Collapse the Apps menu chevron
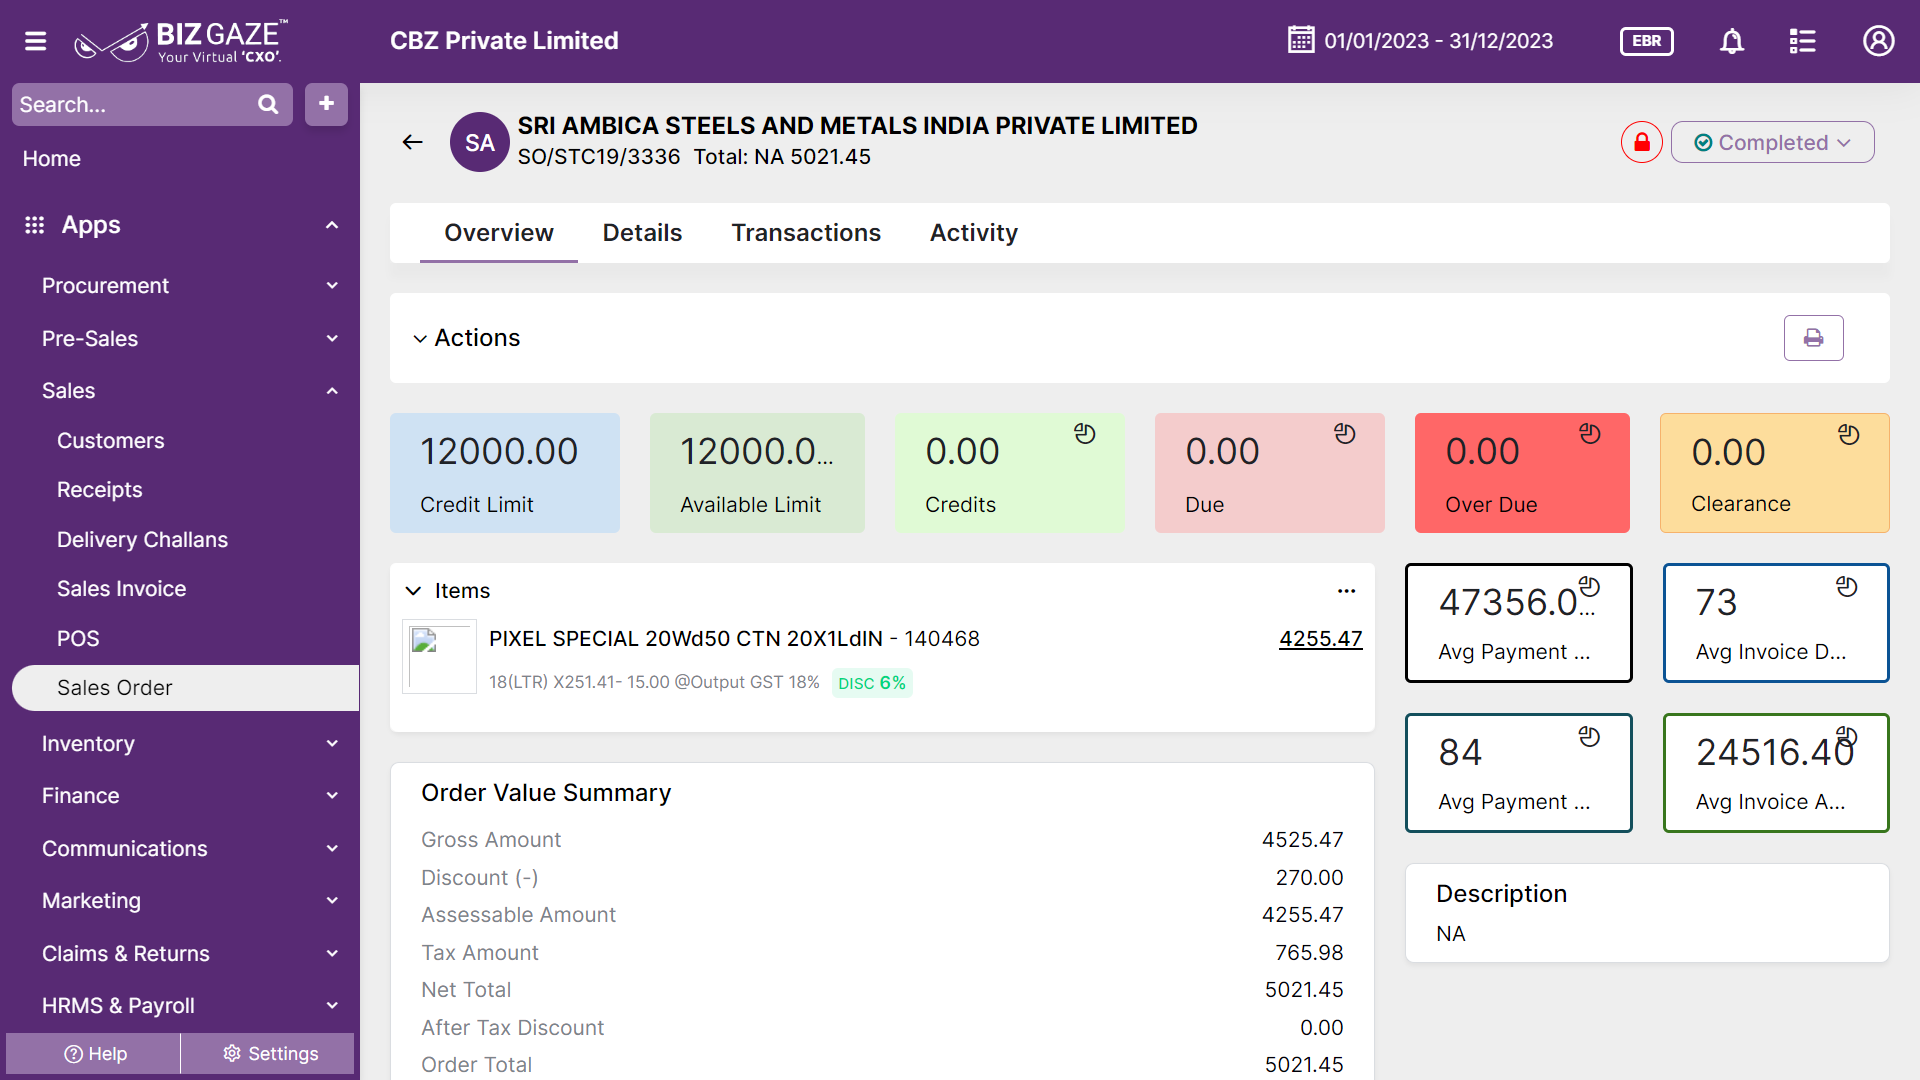 click(x=332, y=225)
